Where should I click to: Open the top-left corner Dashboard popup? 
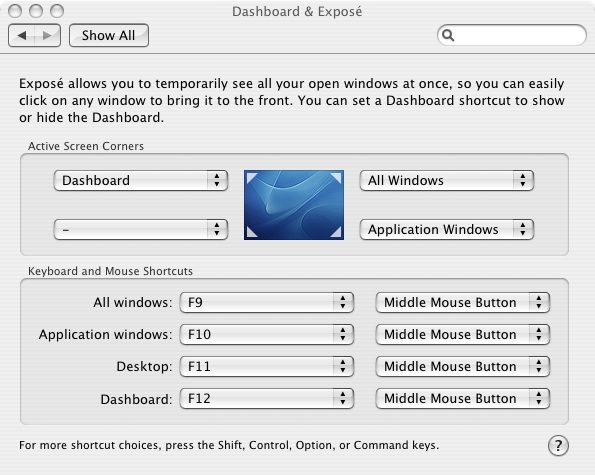(141, 181)
